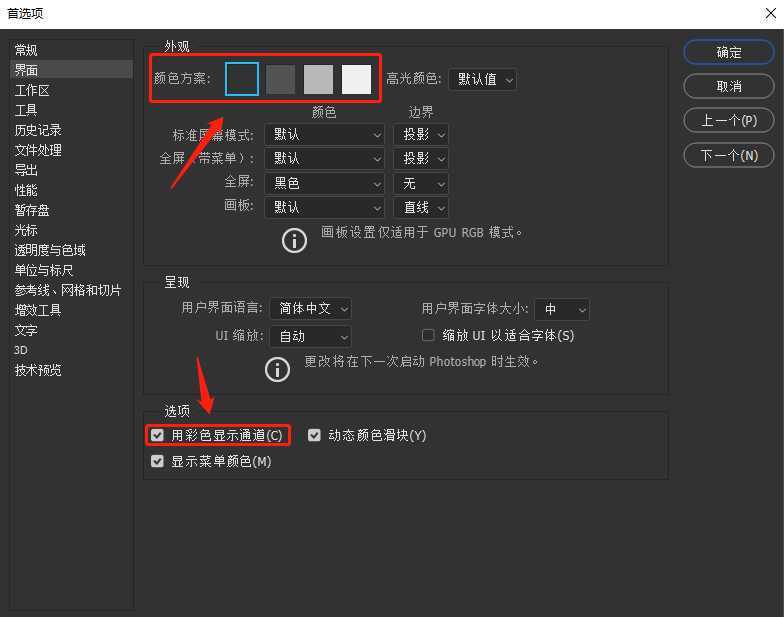Choose the darkest color scheme swatch
Screen dimensions: 784x617
(242, 79)
